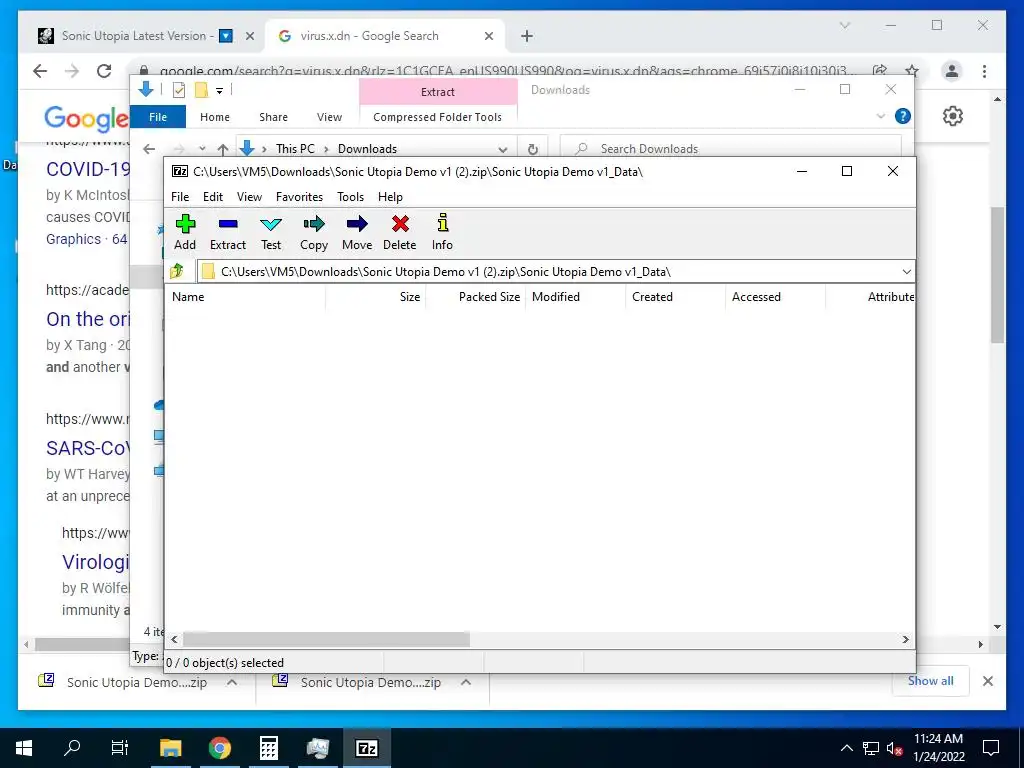Close the Chrome downloads bar

[987, 681]
